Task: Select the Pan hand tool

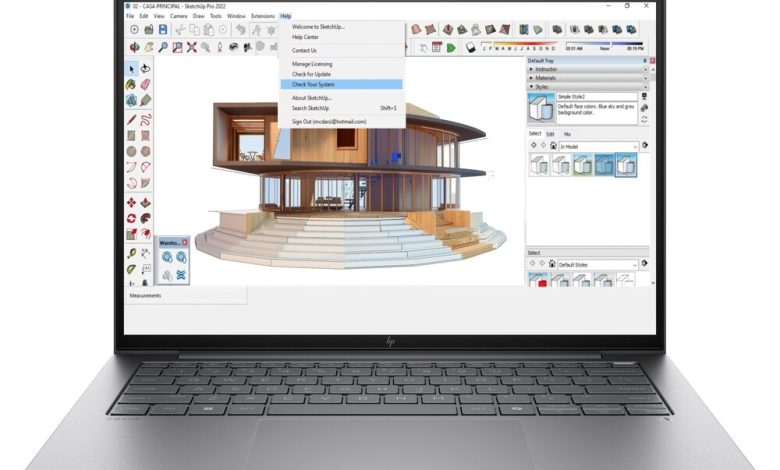Action: pyautogui.click(x=149, y=48)
